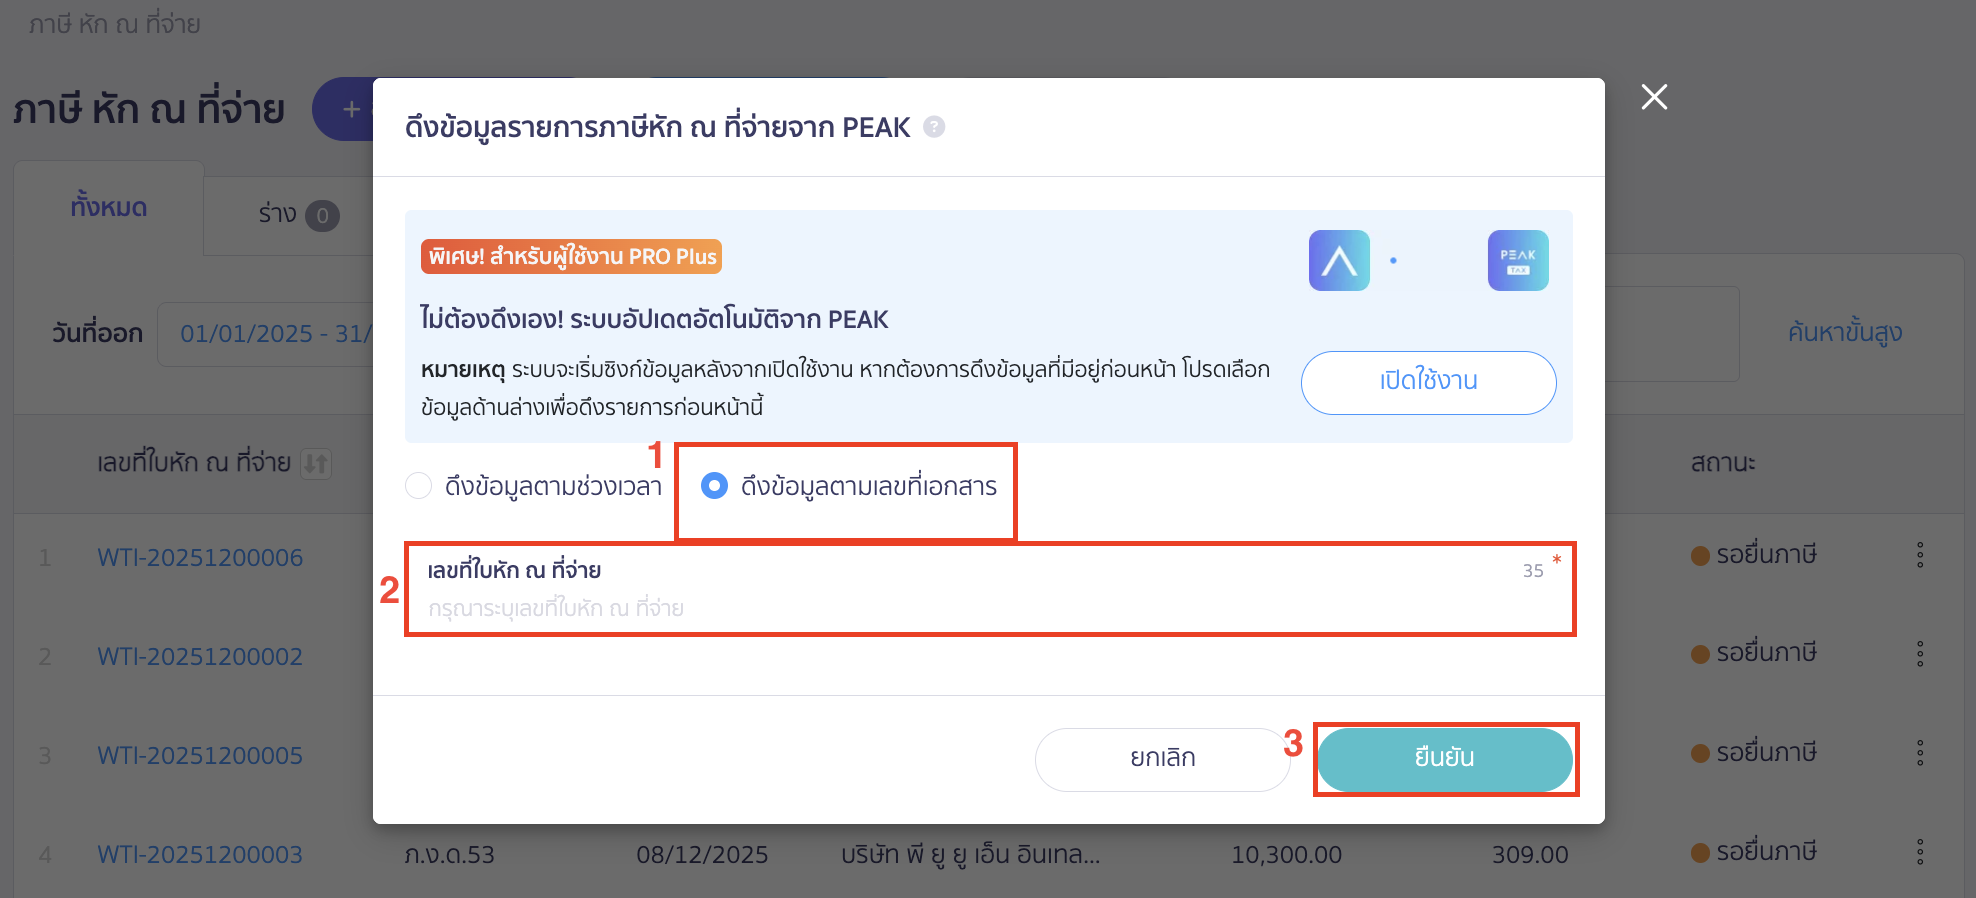
Task: Open advanced search via ค้นหาขั้นสูง link
Action: 1846,331
